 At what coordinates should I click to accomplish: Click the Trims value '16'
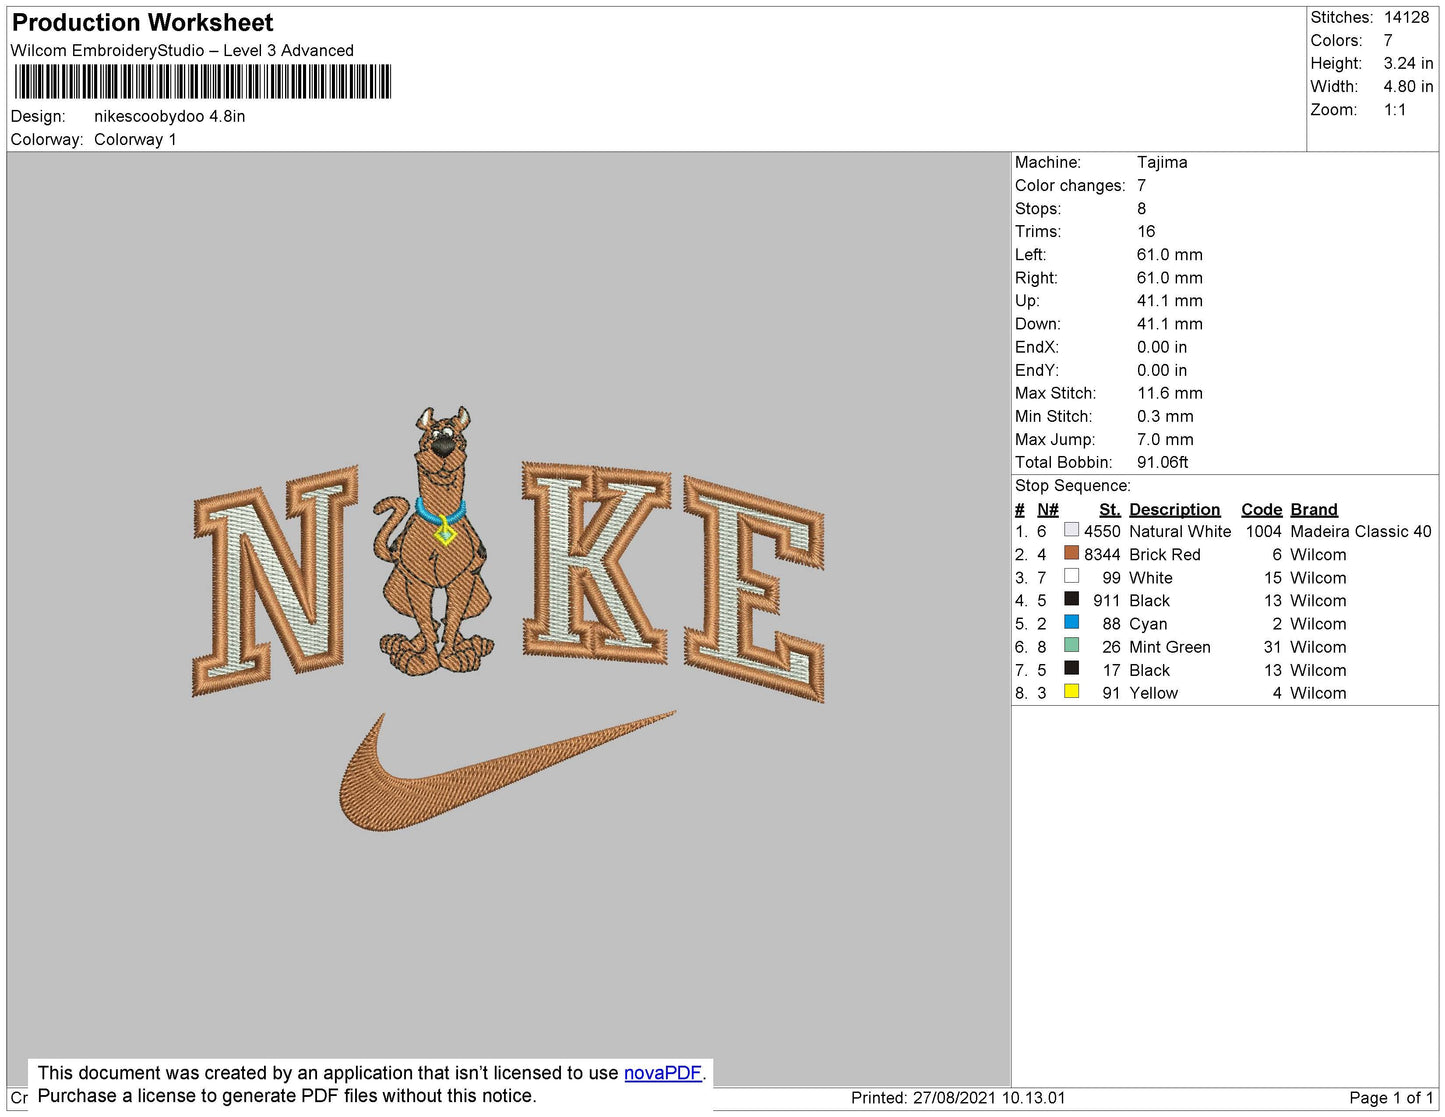[x=1146, y=231]
